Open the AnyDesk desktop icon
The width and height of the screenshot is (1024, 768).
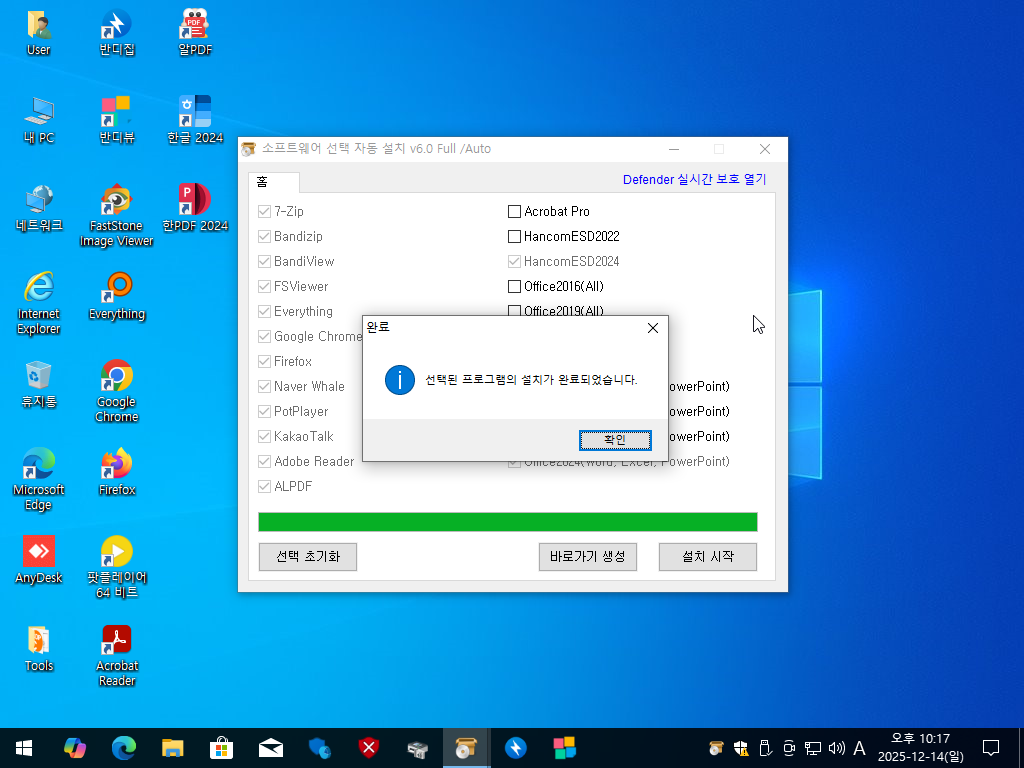coord(39,560)
